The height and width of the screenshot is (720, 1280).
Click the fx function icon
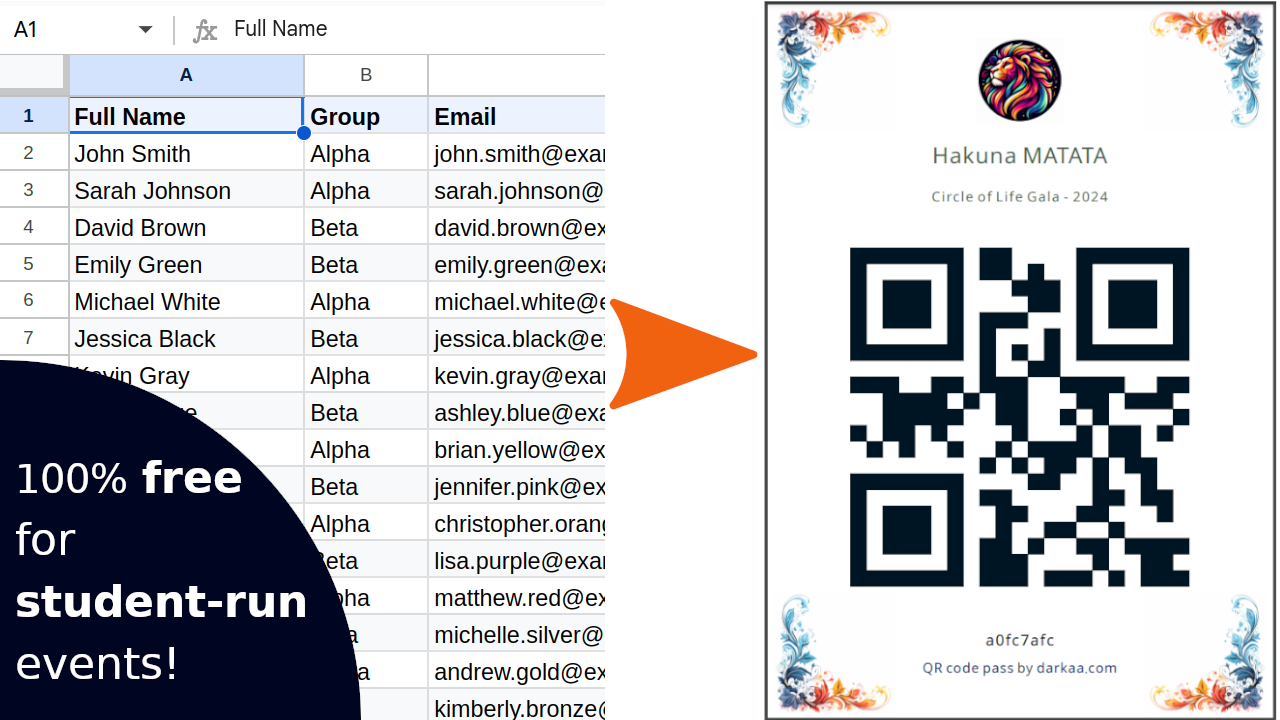pyautogui.click(x=205, y=29)
